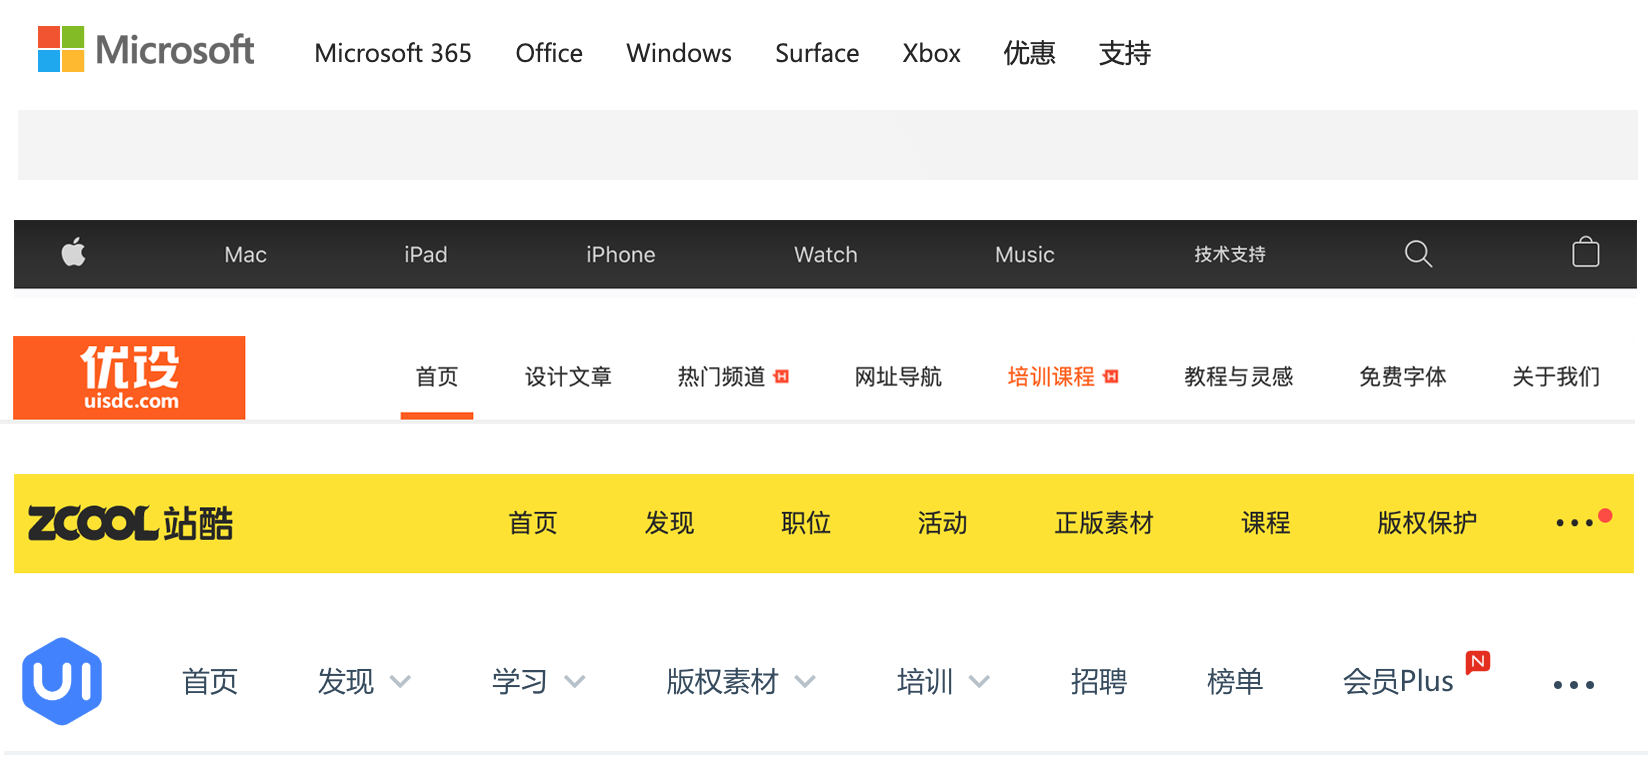Viewport: 1649px width, 775px height.
Task: Expand the 版权素材 dropdown chevron
Action: 805,682
